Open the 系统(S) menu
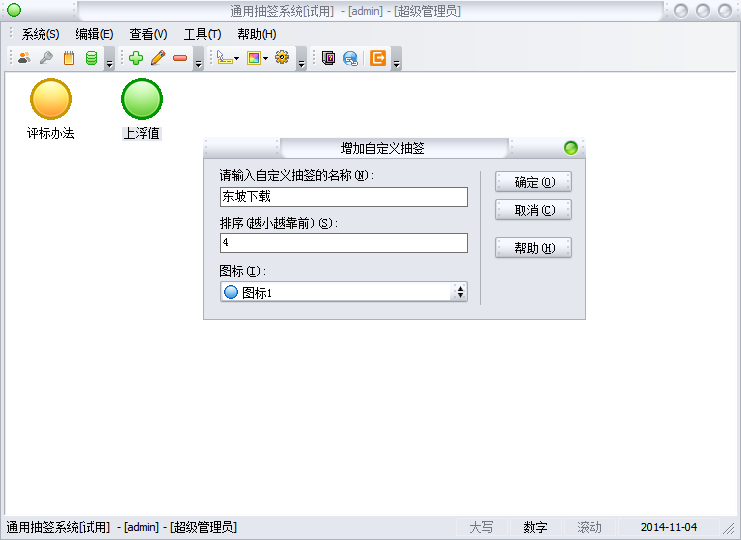 [40, 34]
